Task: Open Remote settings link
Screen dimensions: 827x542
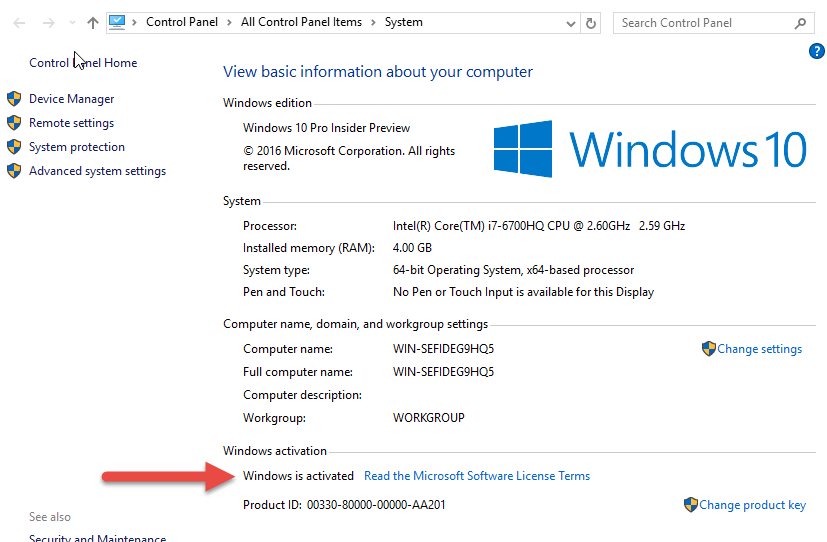Action: click(x=71, y=123)
